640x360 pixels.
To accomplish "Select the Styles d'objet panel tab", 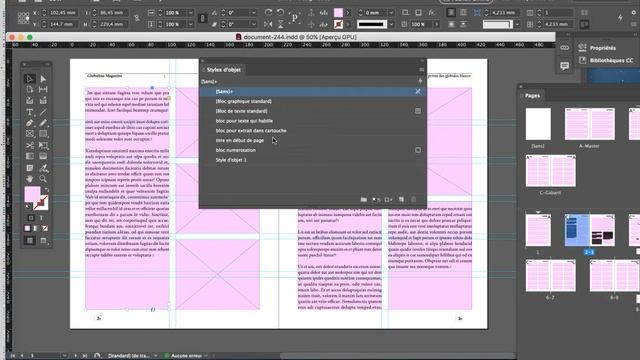I will (223, 70).
